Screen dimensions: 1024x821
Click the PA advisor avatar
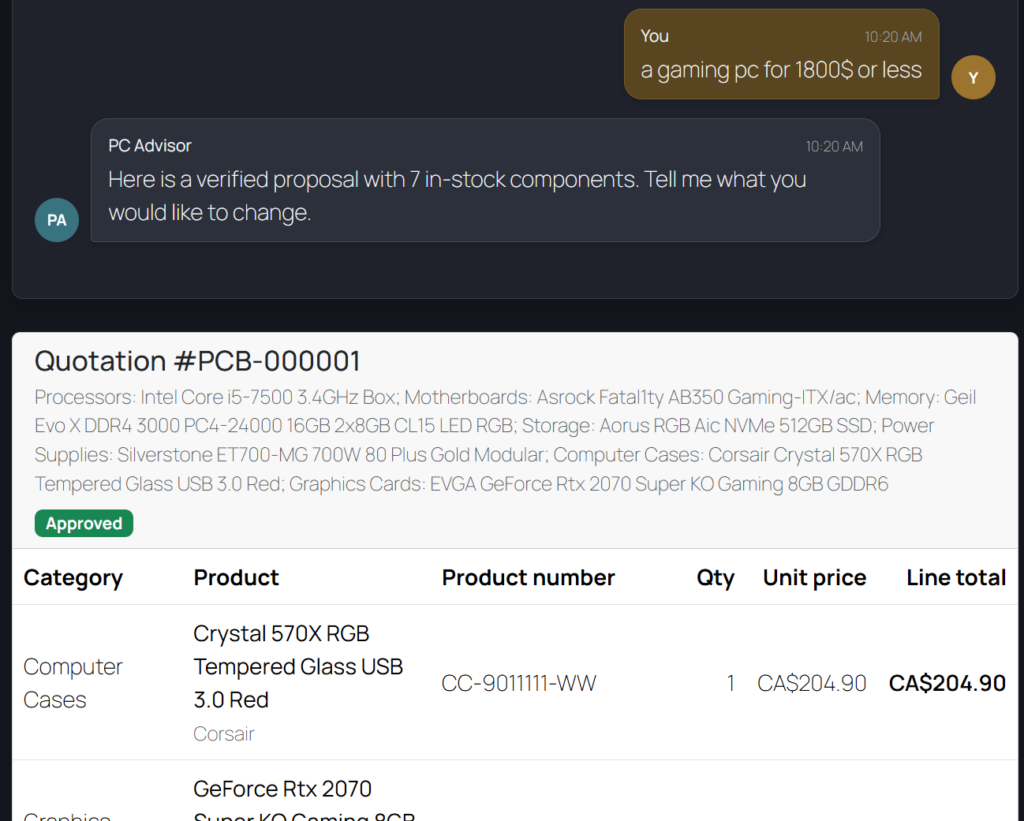[57, 220]
